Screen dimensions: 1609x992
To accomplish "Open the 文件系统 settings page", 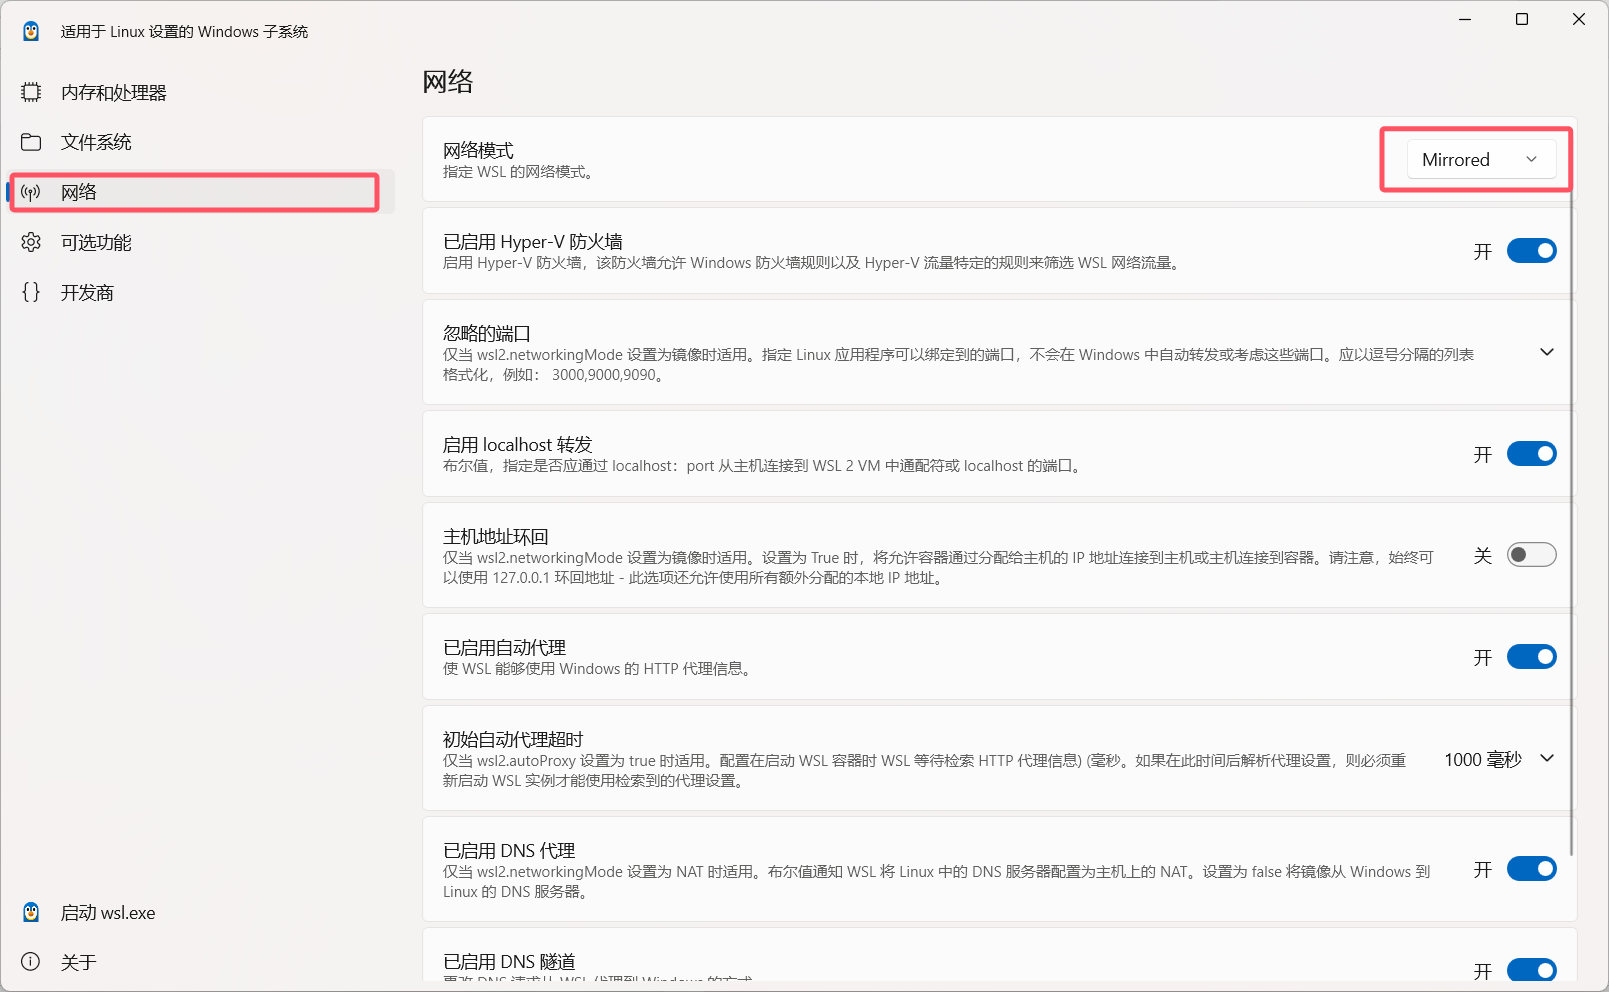I will click(202, 142).
